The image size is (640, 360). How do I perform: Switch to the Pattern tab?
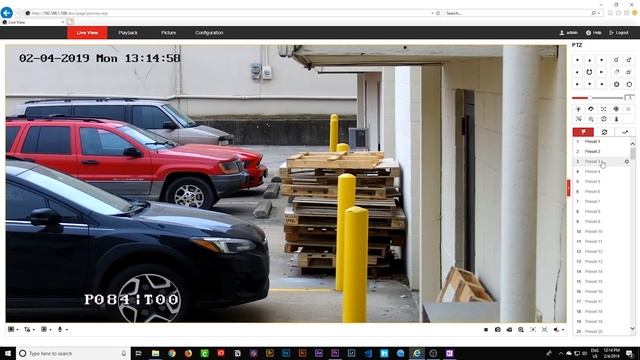625,132
